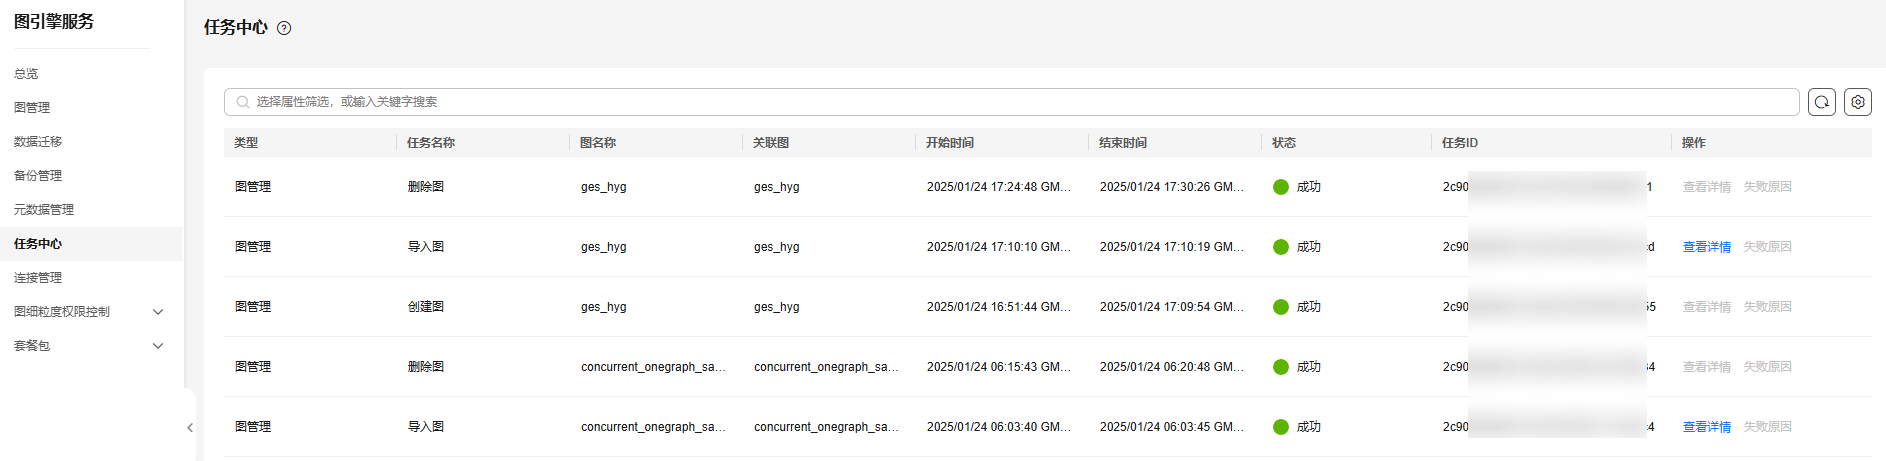
Task: Select 任务中心 in the sidebar
Action: (x=38, y=244)
